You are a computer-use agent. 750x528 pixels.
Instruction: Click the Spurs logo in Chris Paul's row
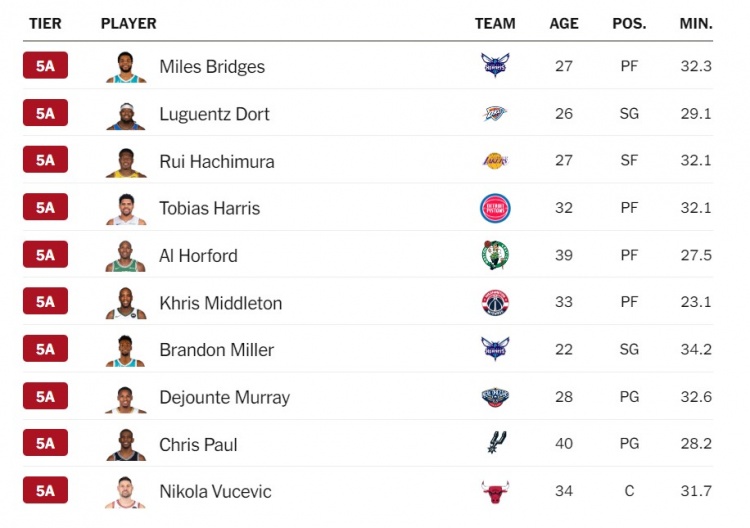494,444
